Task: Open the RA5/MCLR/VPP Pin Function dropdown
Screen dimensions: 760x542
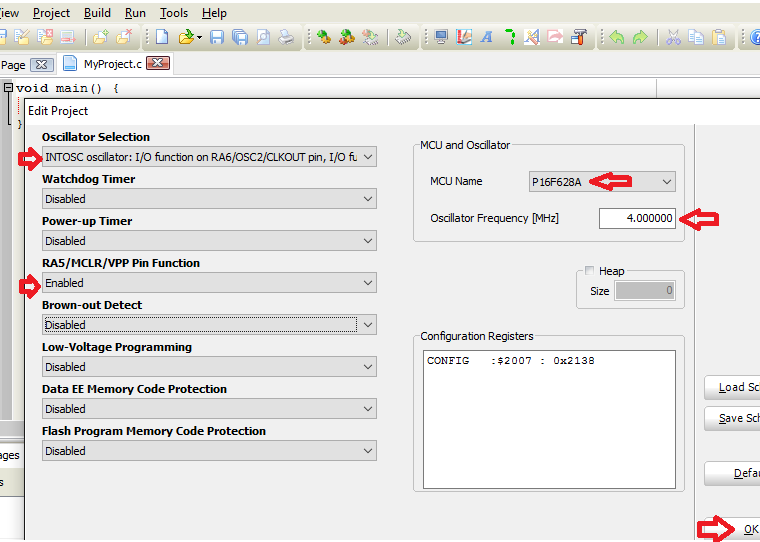Action: click(x=209, y=283)
